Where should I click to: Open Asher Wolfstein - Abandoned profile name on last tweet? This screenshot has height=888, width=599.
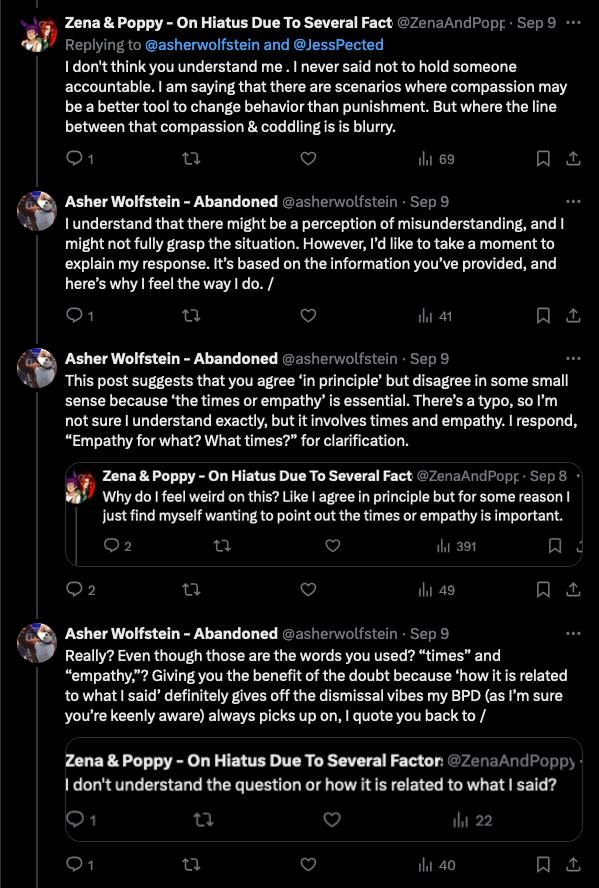point(172,634)
